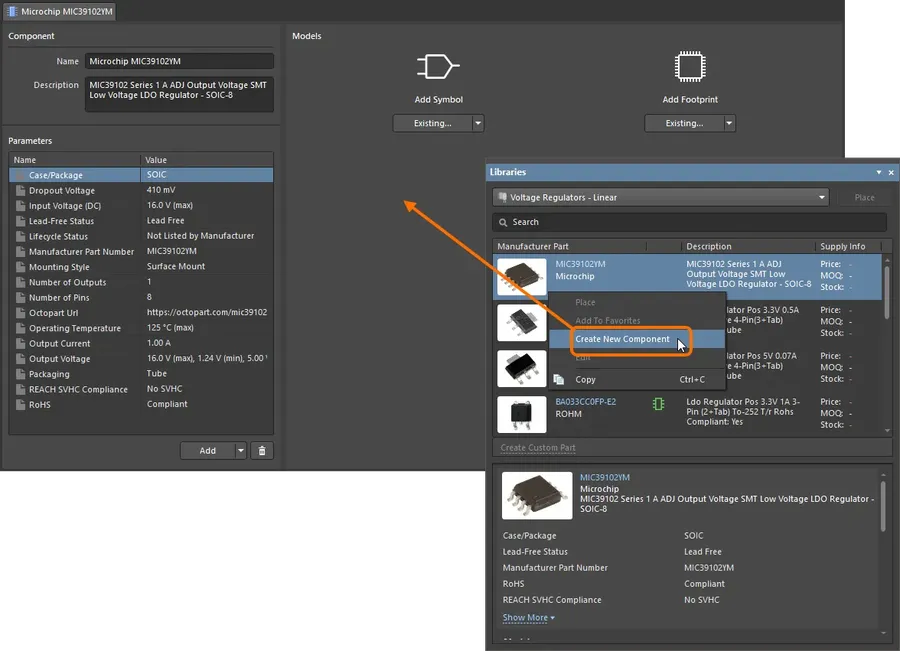Click the component Description text field
900x651 pixels.
[x=179, y=94]
